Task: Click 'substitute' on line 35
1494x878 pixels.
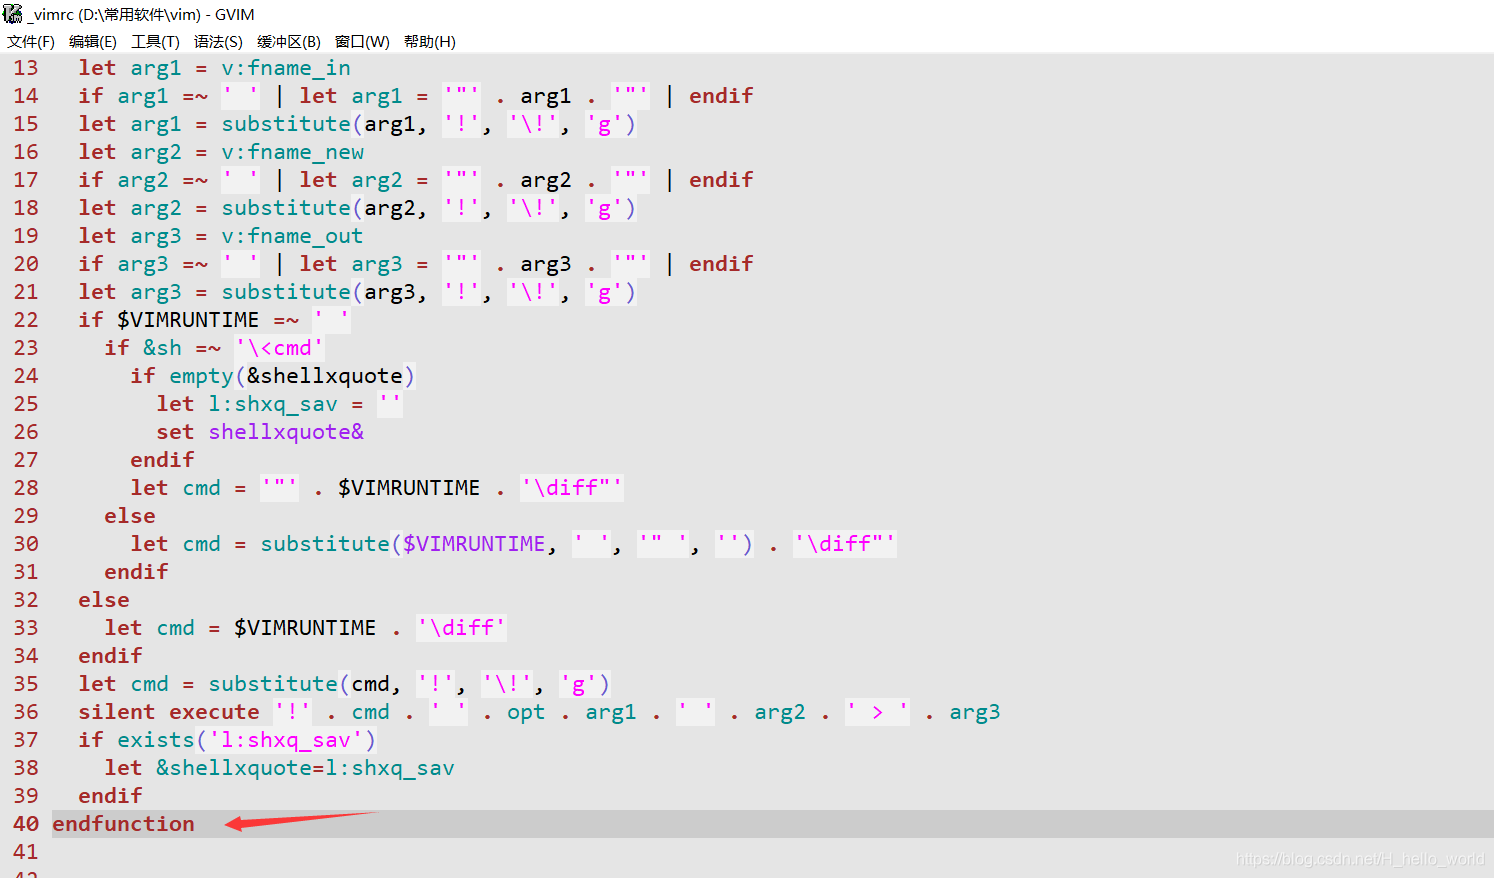Action: click(273, 684)
